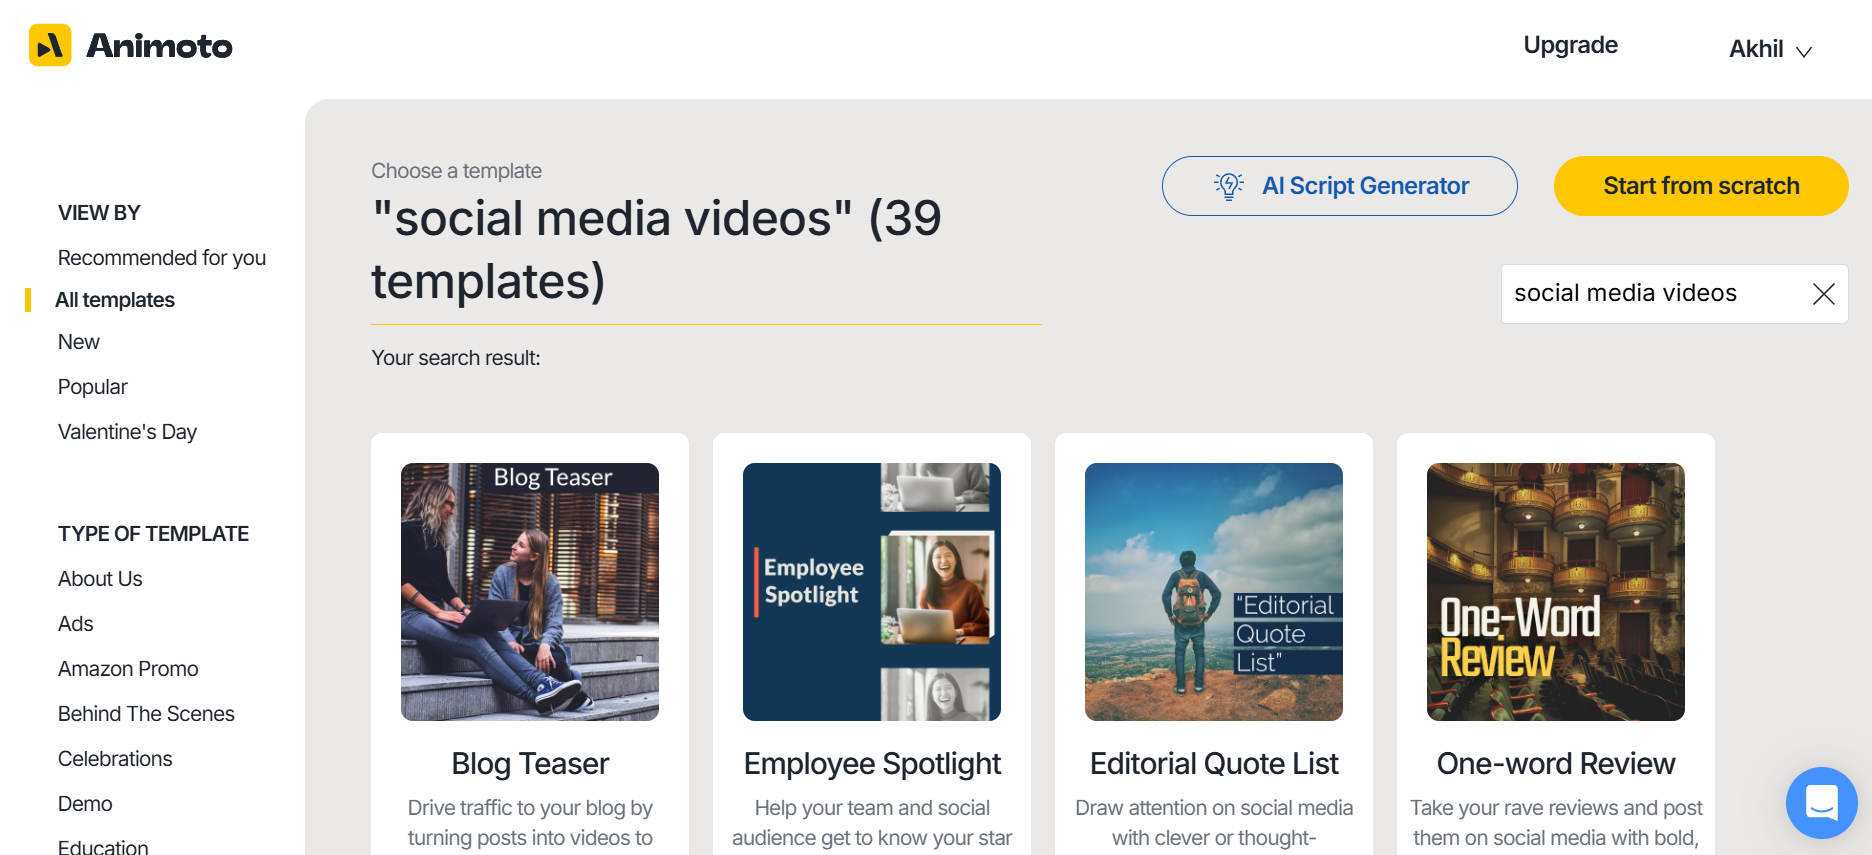
Task: Filter templates by Amazon Promo
Action: tap(128, 669)
